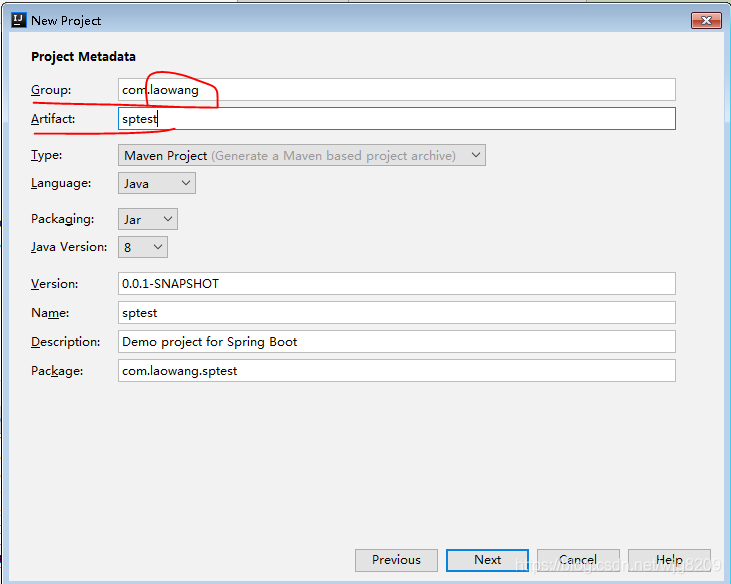The height and width of the screenshot is (584, 731).
Task: Focus the Group field containing com.laowang
Action: (397, 89)
